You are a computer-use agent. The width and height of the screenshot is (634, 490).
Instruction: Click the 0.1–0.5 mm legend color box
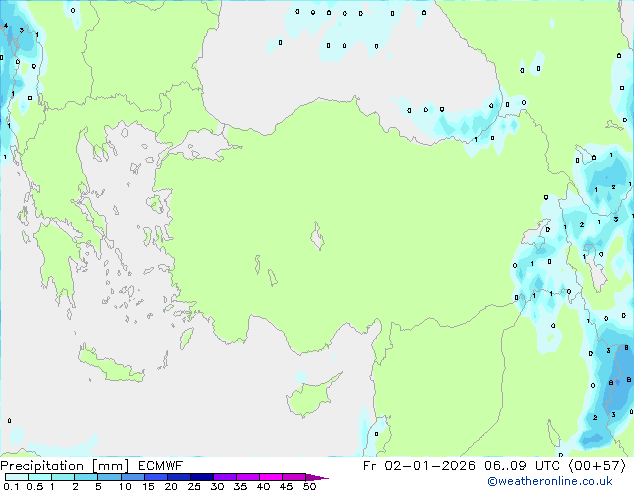click(x=17, y=477)
